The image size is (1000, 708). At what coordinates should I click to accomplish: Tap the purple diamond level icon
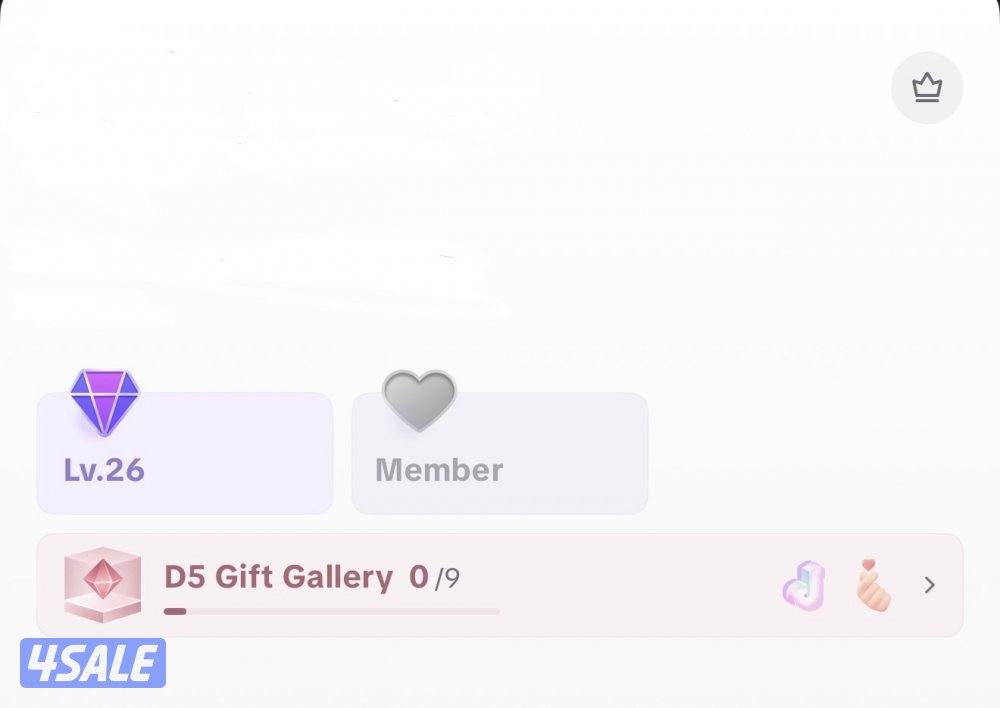coord(105,402)
